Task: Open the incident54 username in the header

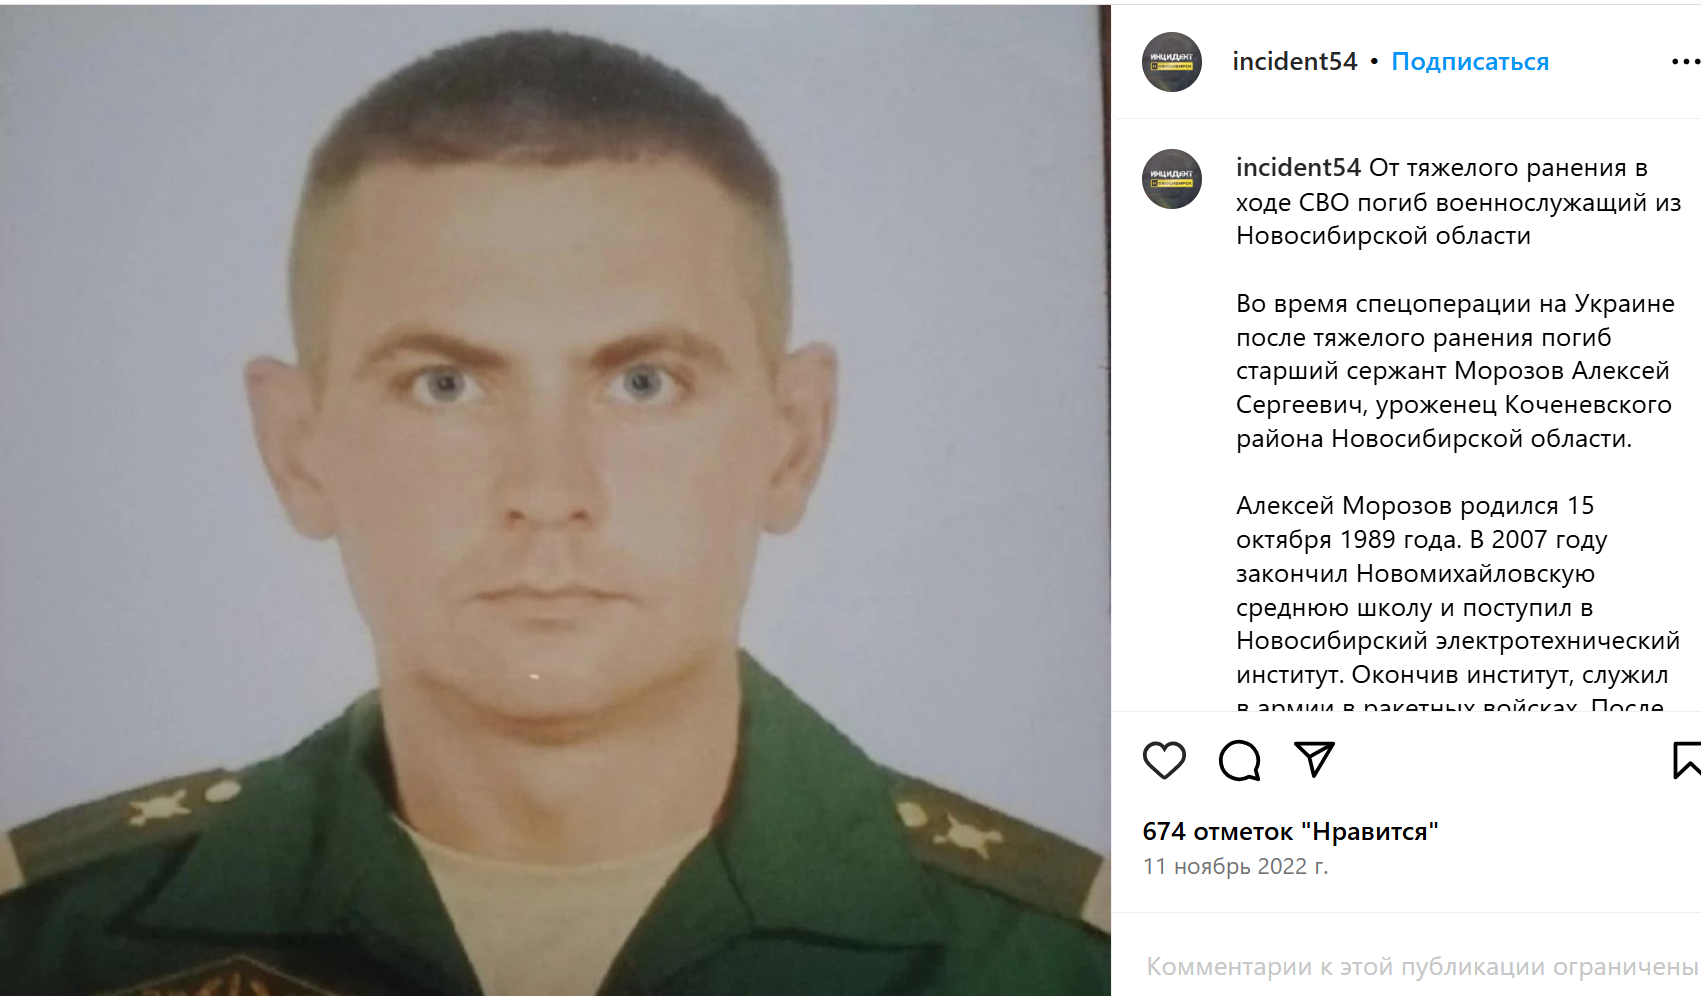Action: tap(1295, 62)
